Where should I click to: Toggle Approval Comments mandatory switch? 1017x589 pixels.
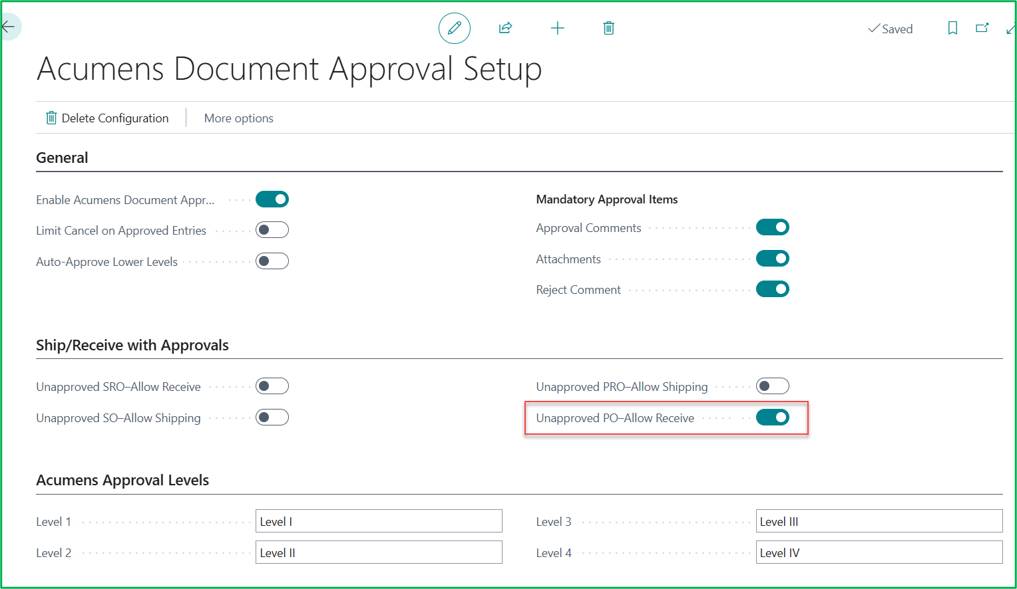pos(772,227)
